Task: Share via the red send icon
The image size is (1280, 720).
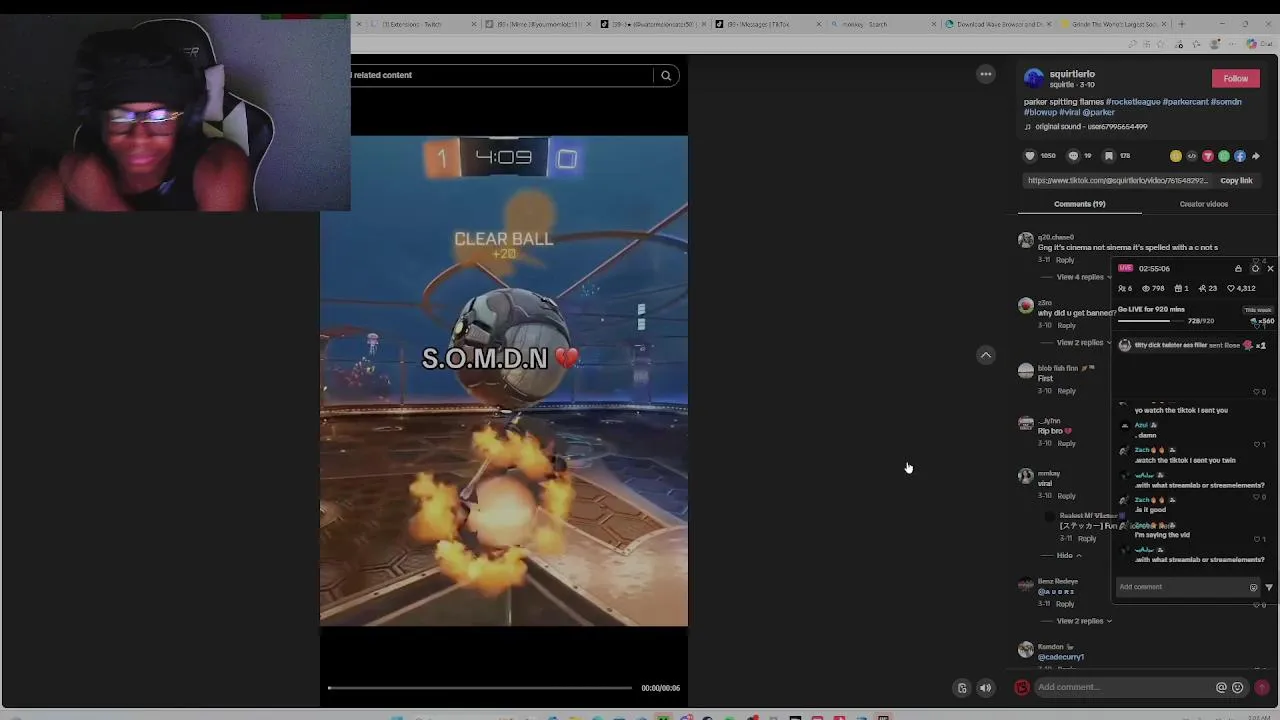Action: [1208, 156]
